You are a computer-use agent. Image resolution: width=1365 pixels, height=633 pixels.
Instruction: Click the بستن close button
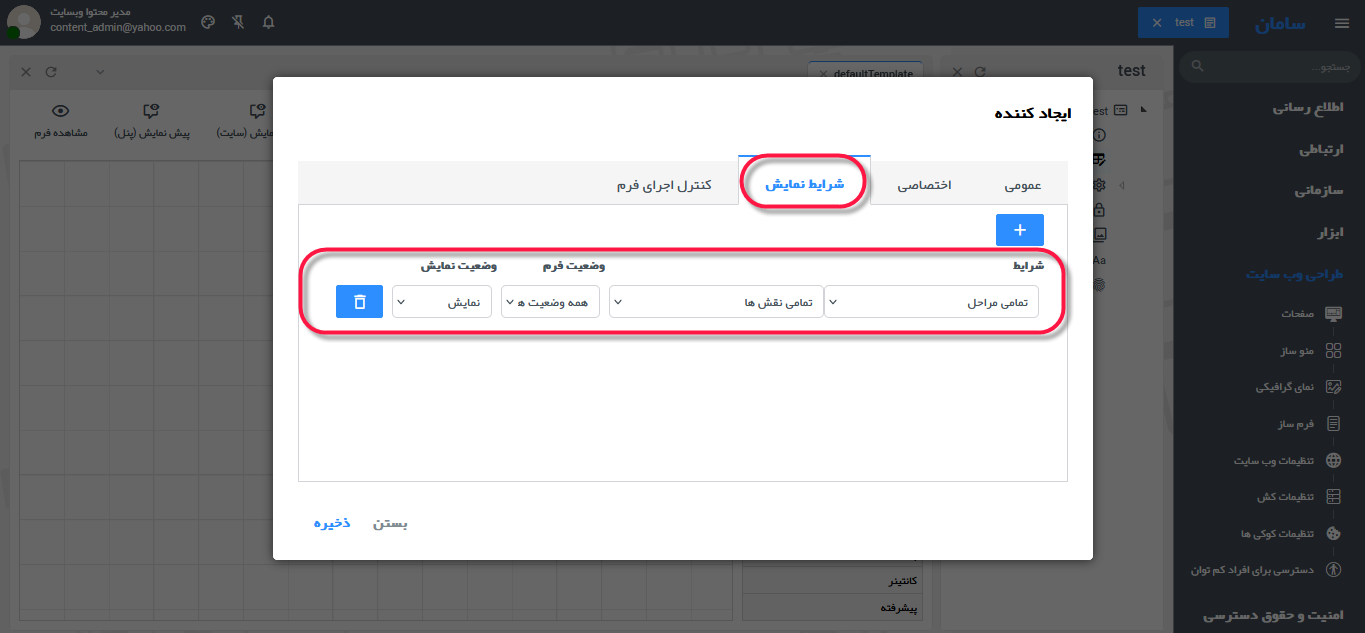(391, 523)
